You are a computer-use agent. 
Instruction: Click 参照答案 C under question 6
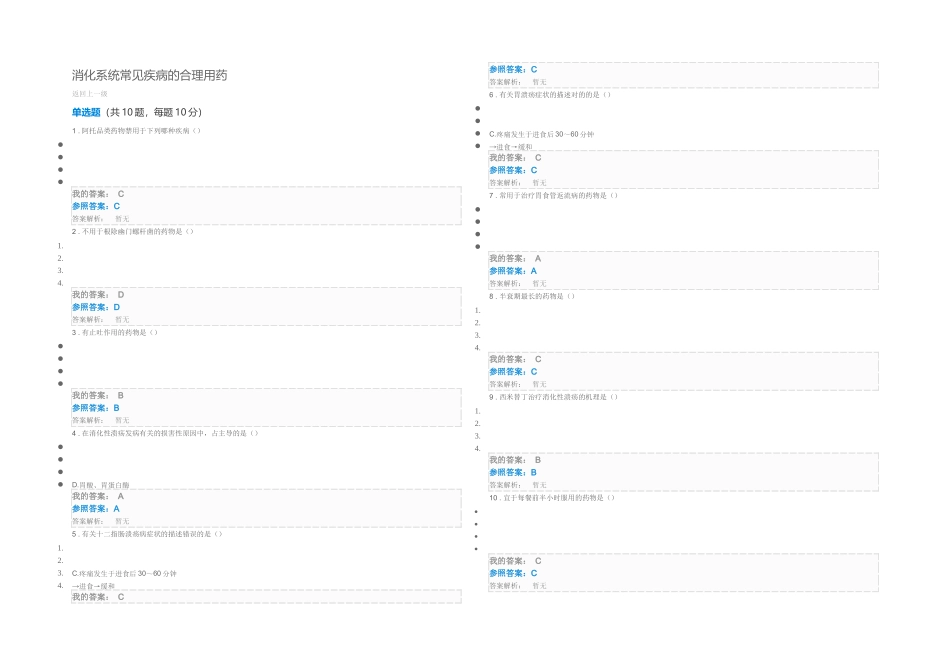click(514, 170)
